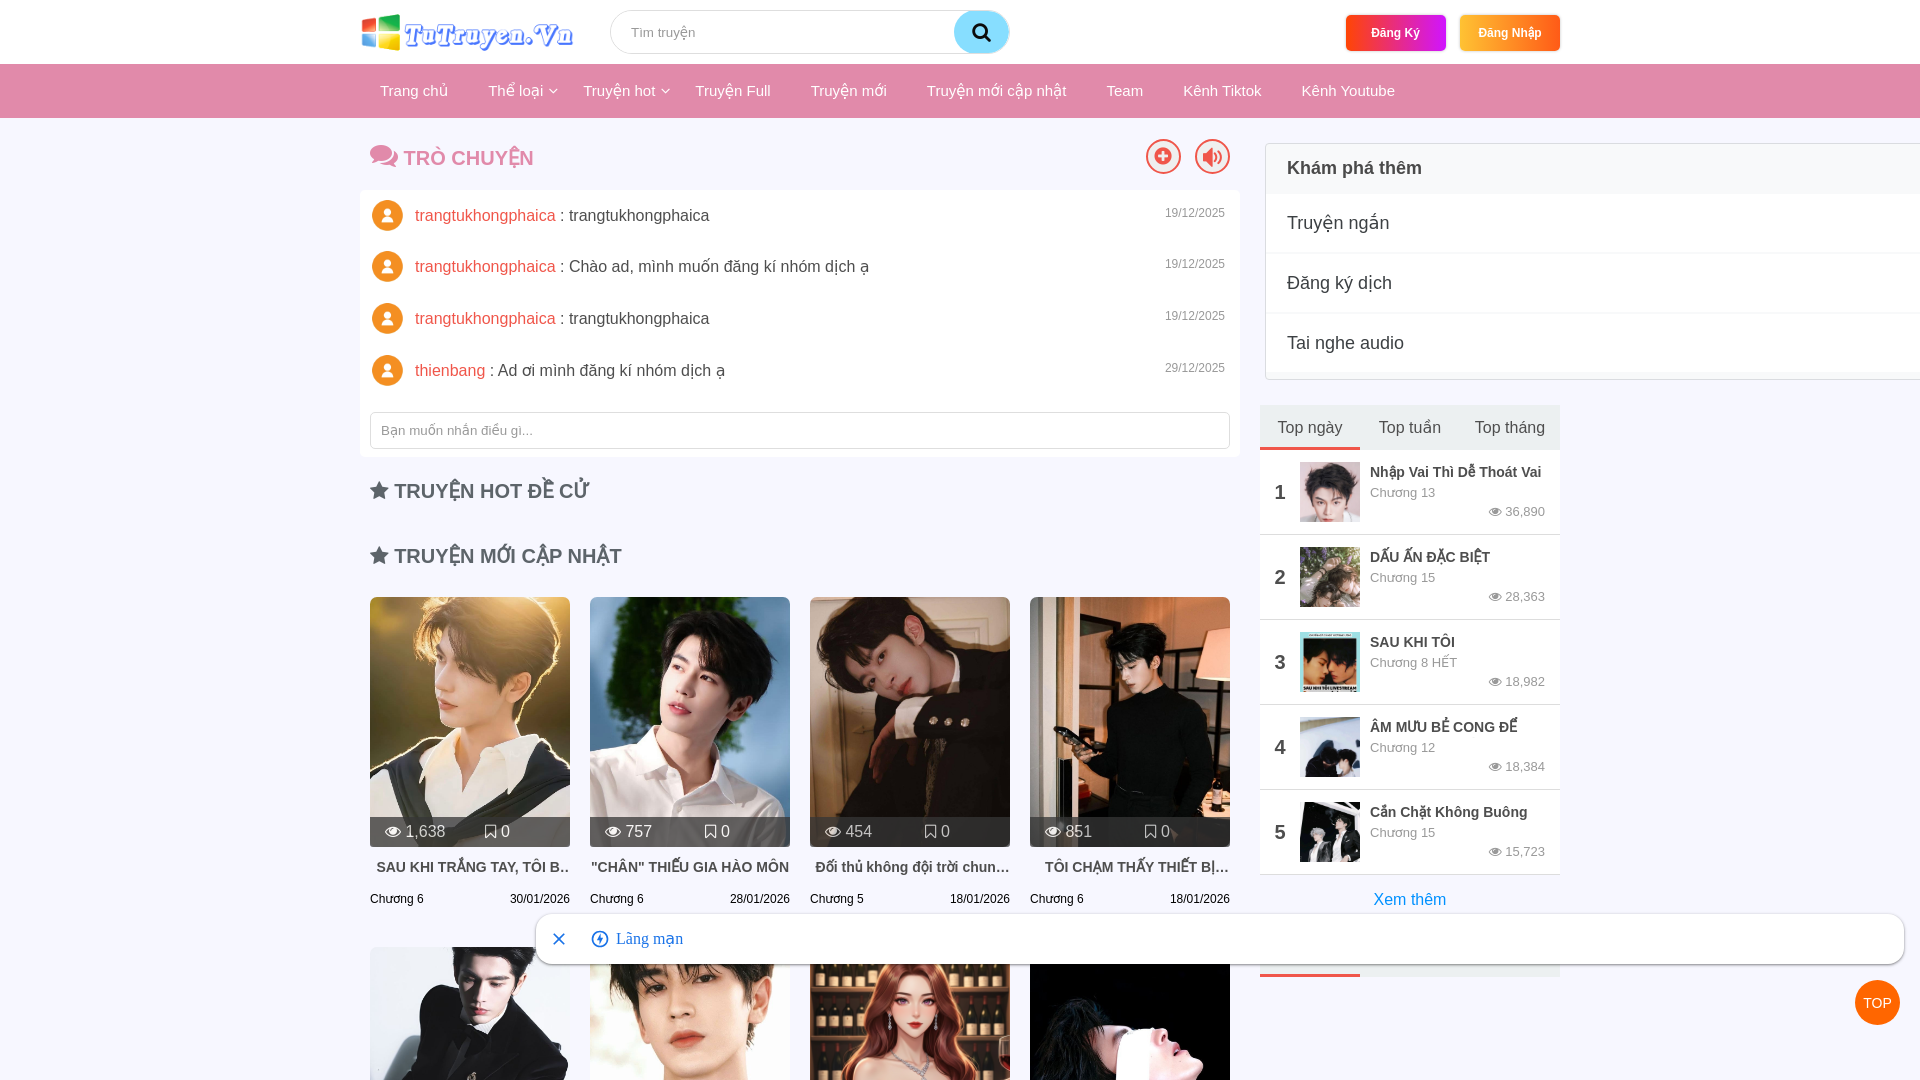
Task: Click the bookmark icon on the 454-views story
Action: (930, 832)
